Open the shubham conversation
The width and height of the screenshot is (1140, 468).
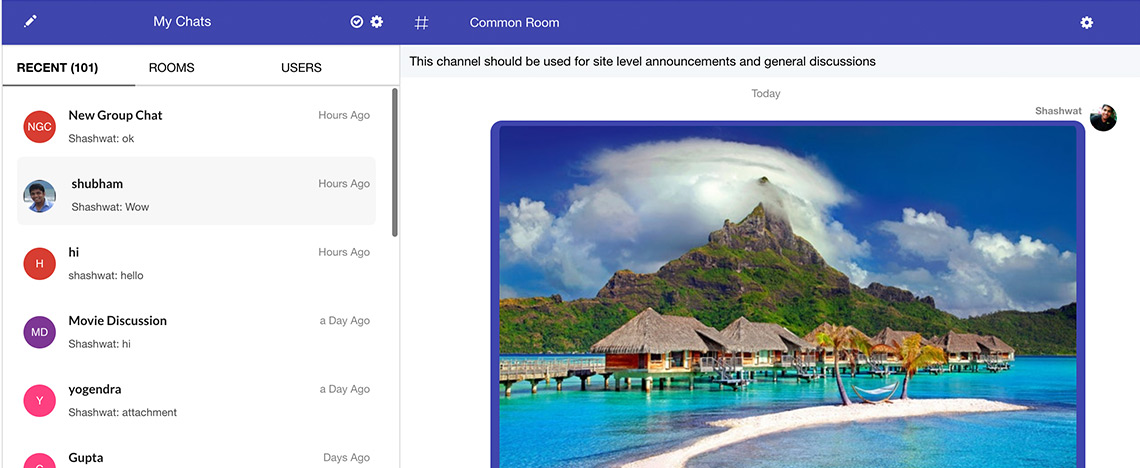[x=196, y=190]
